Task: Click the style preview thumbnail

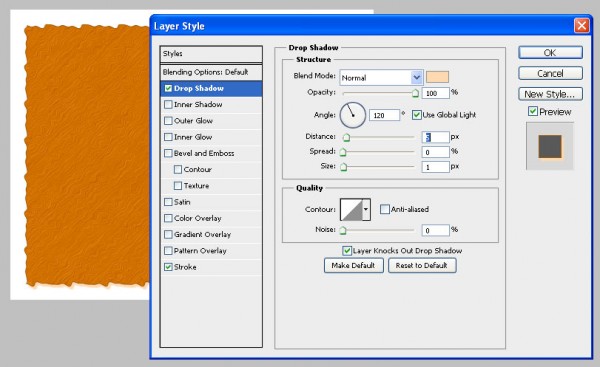Action: (x=550, y=146)
